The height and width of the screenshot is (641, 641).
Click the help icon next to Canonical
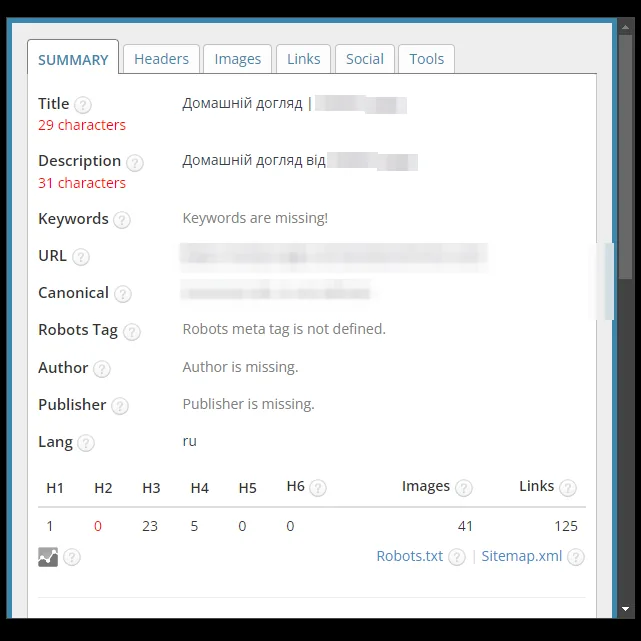[123, 294]
